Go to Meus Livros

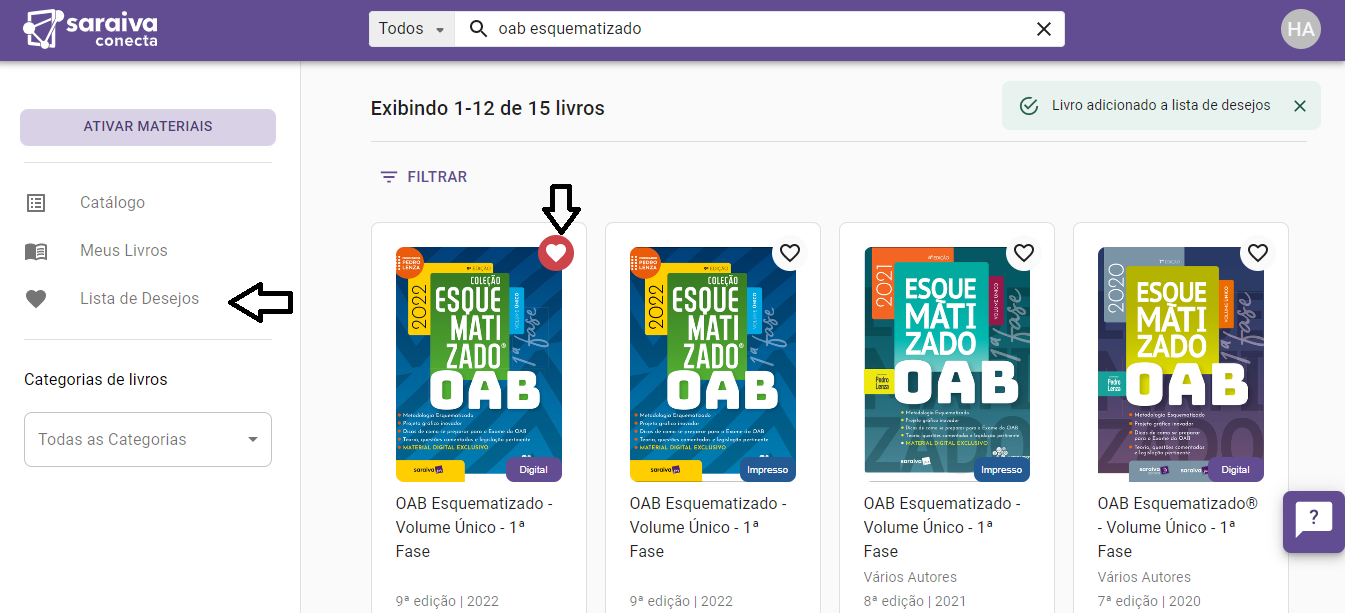click(x=124, y=250)
